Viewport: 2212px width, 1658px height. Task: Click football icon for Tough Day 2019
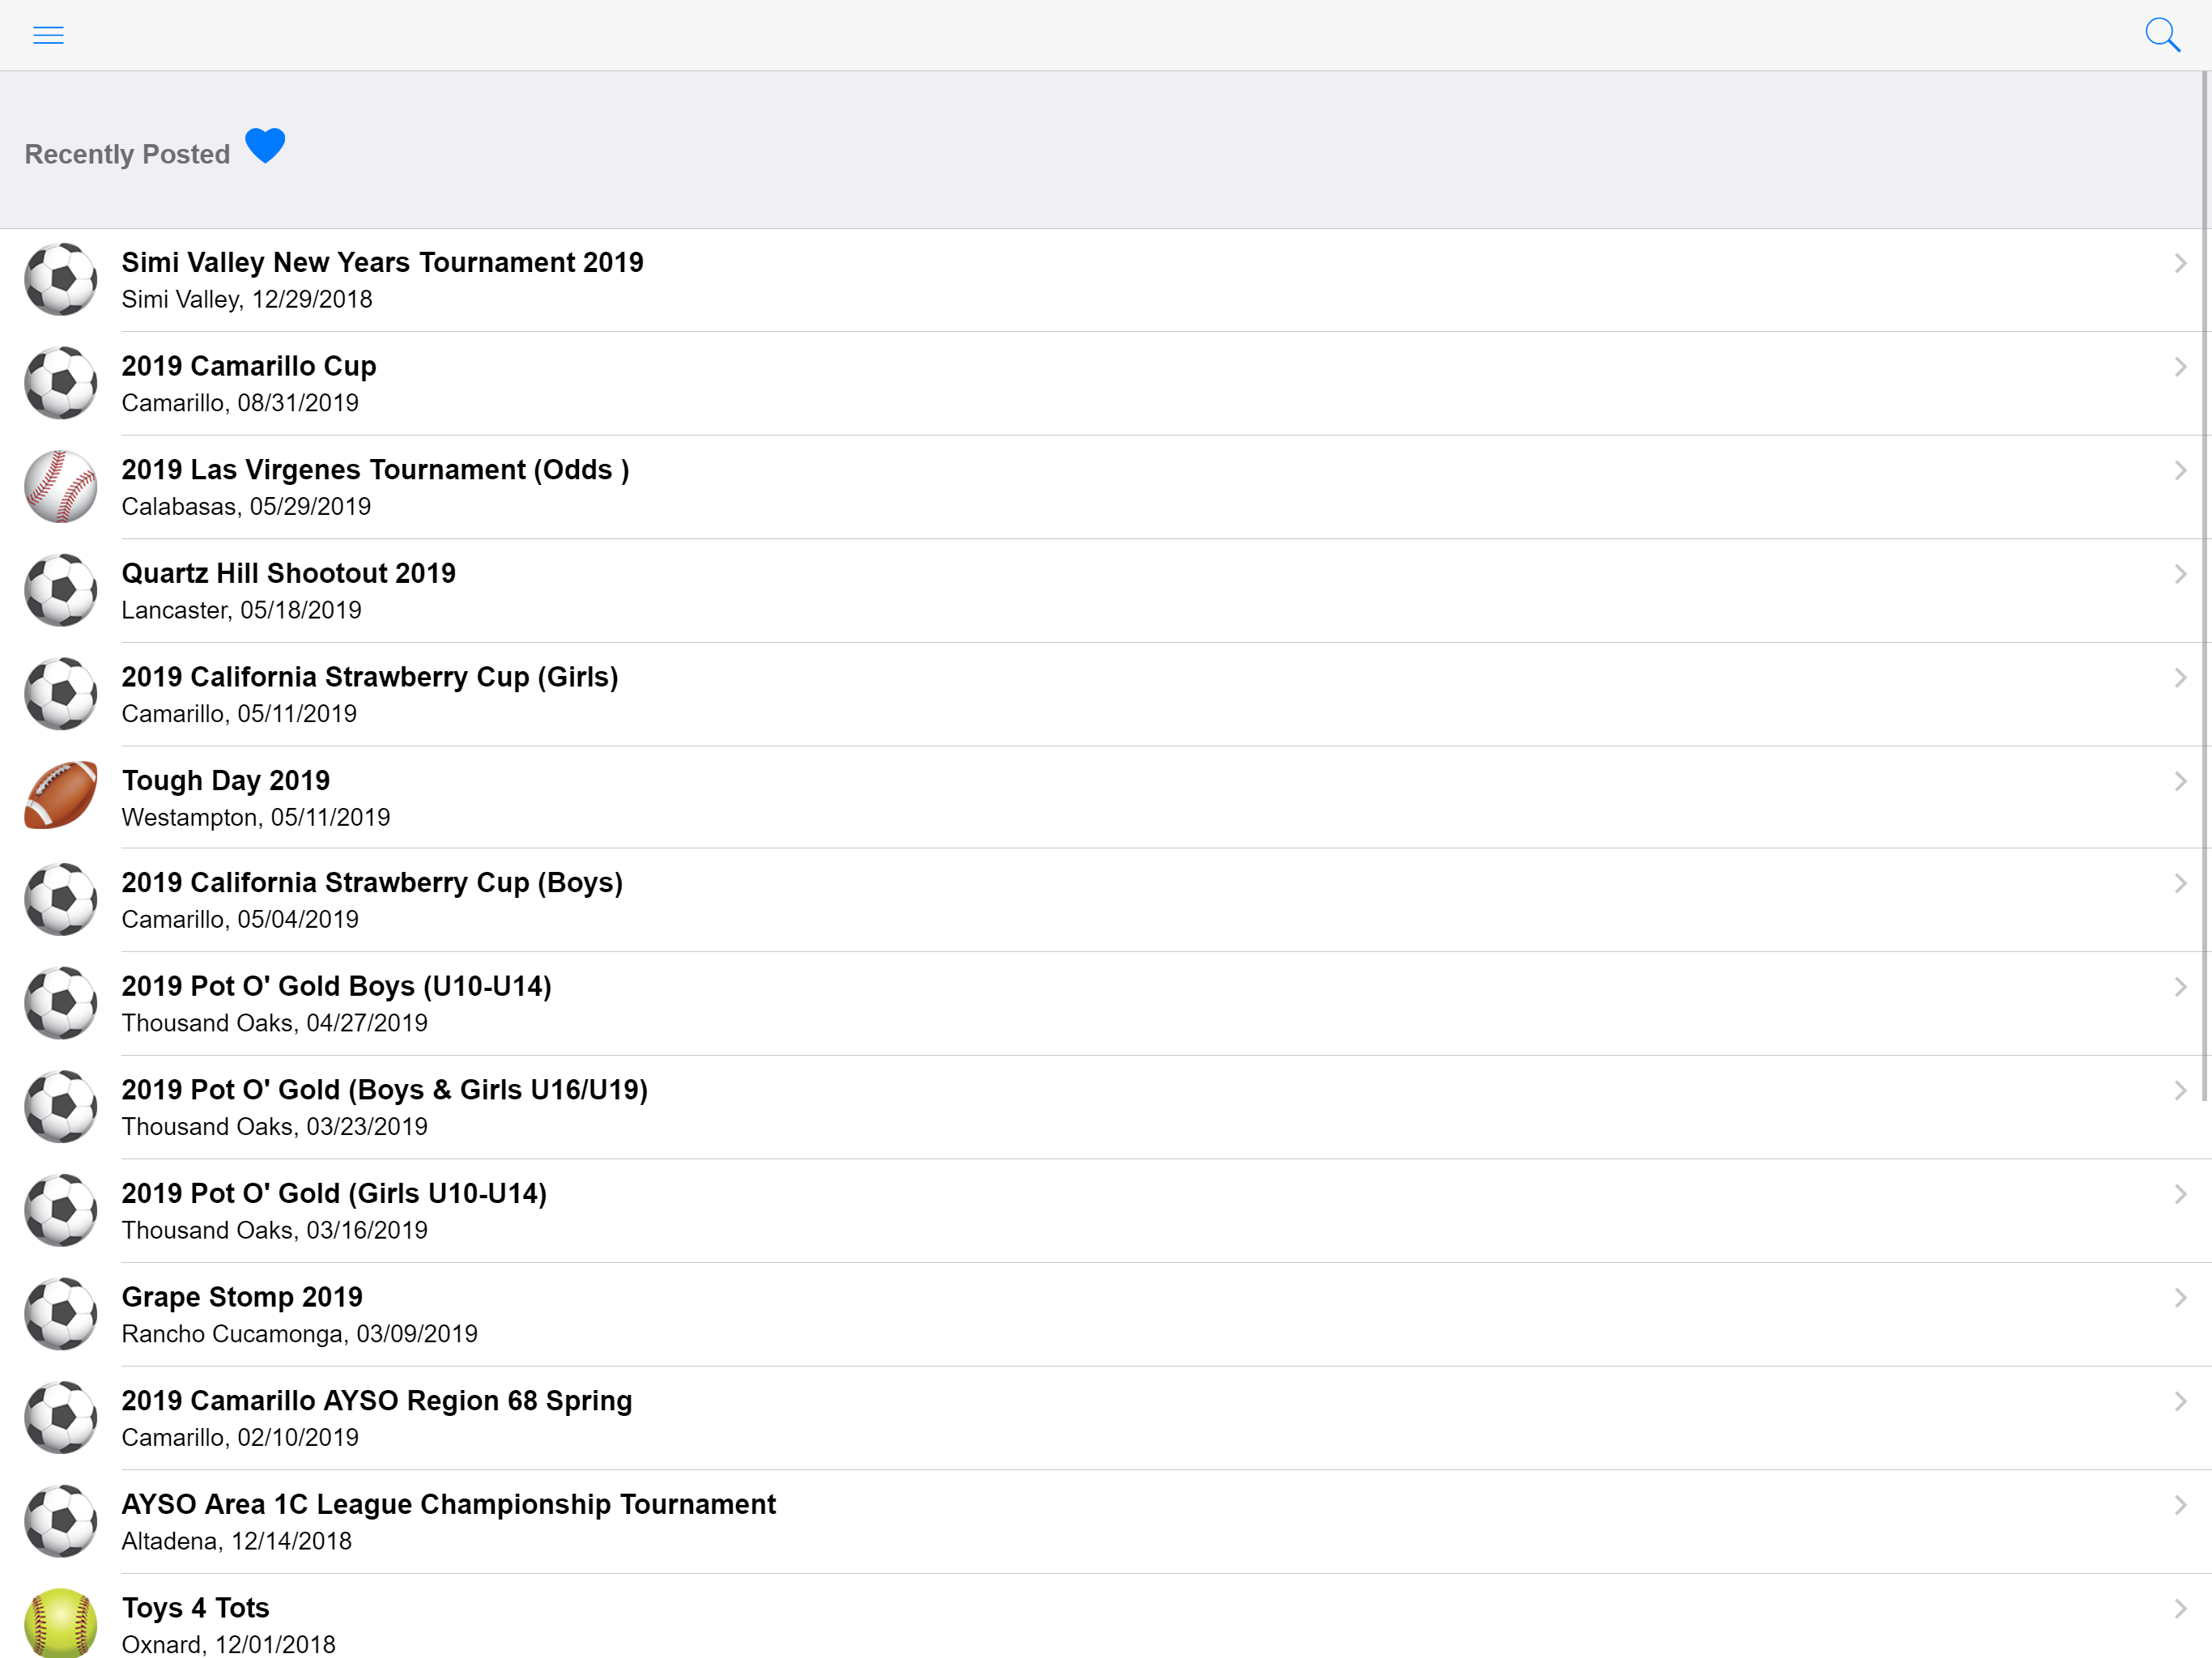point(60,796)
